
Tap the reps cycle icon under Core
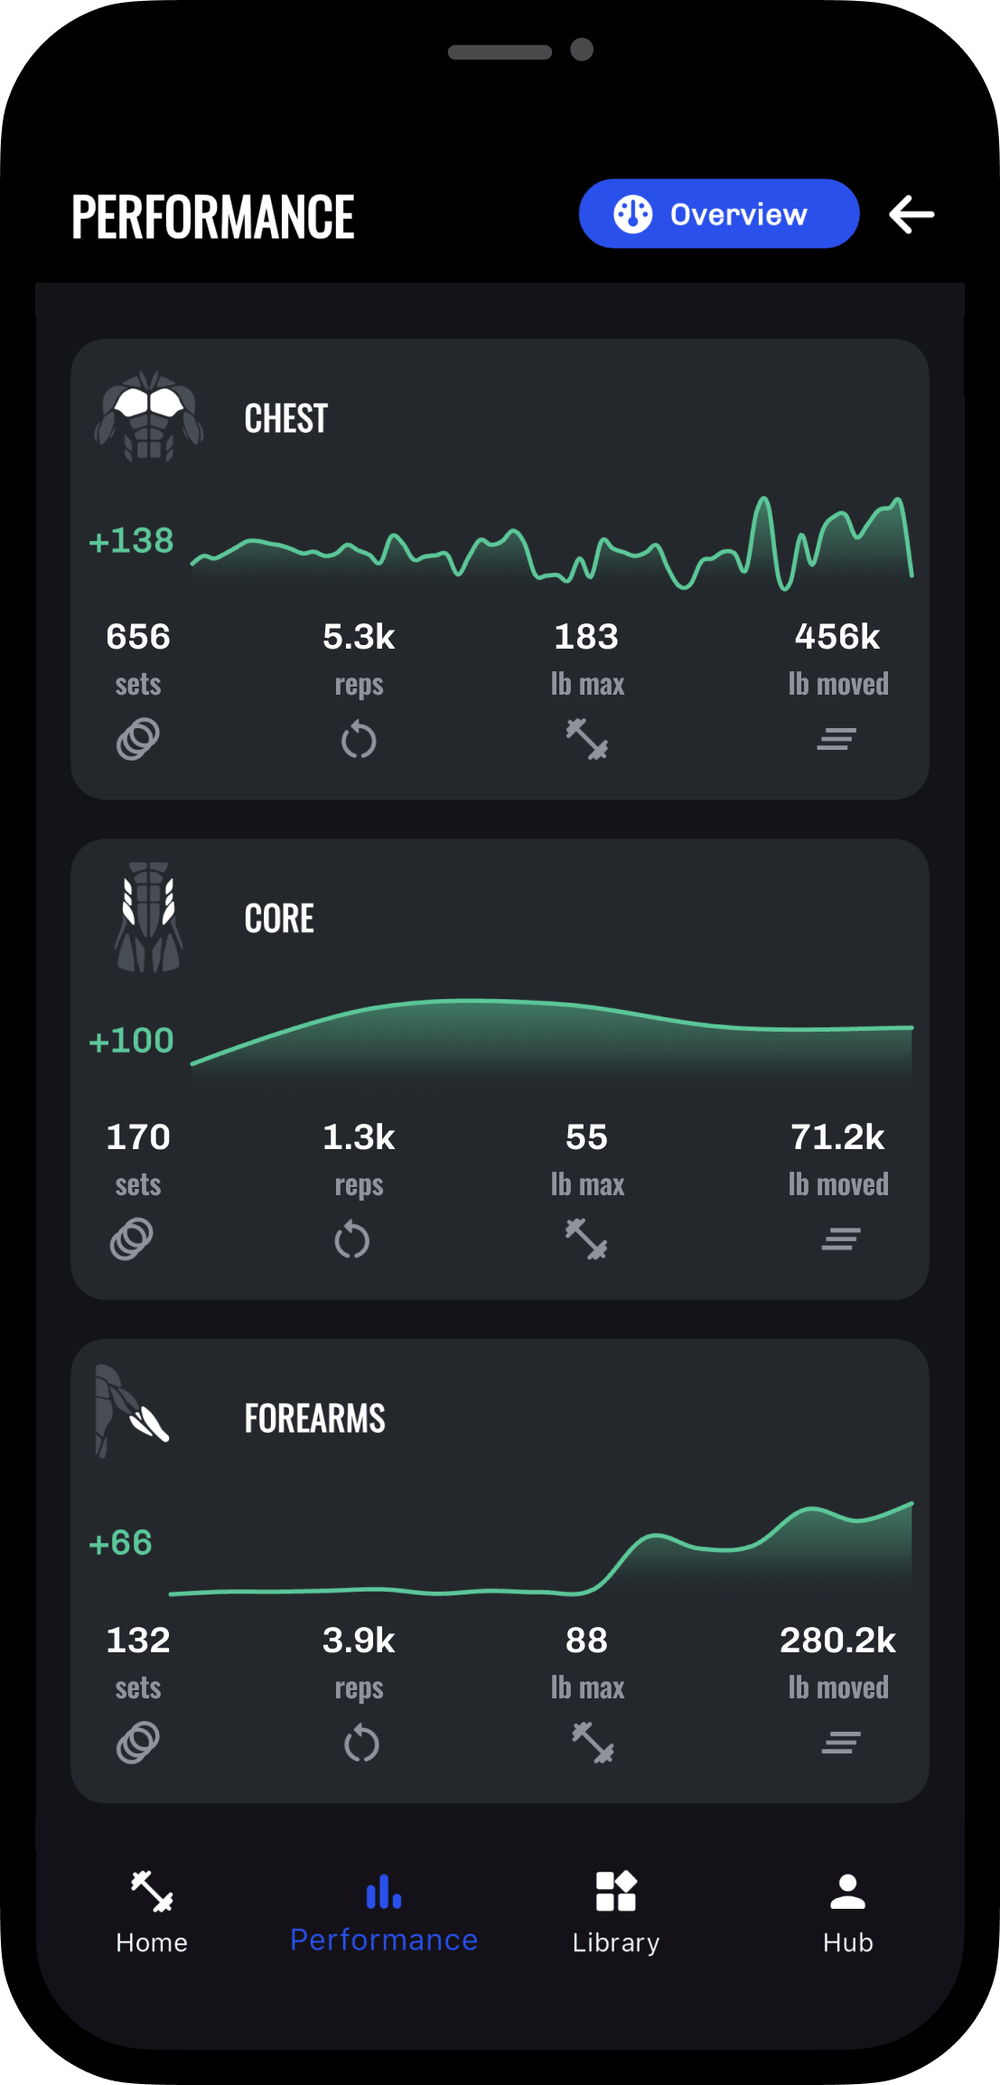[x=352, y=1240]
